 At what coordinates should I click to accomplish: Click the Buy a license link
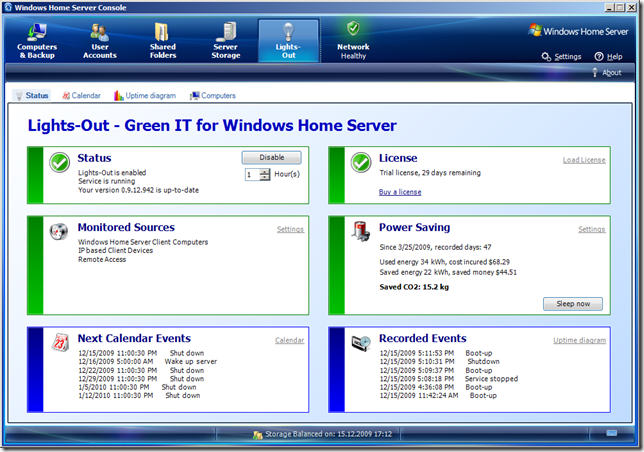click(x=400, y=192)
